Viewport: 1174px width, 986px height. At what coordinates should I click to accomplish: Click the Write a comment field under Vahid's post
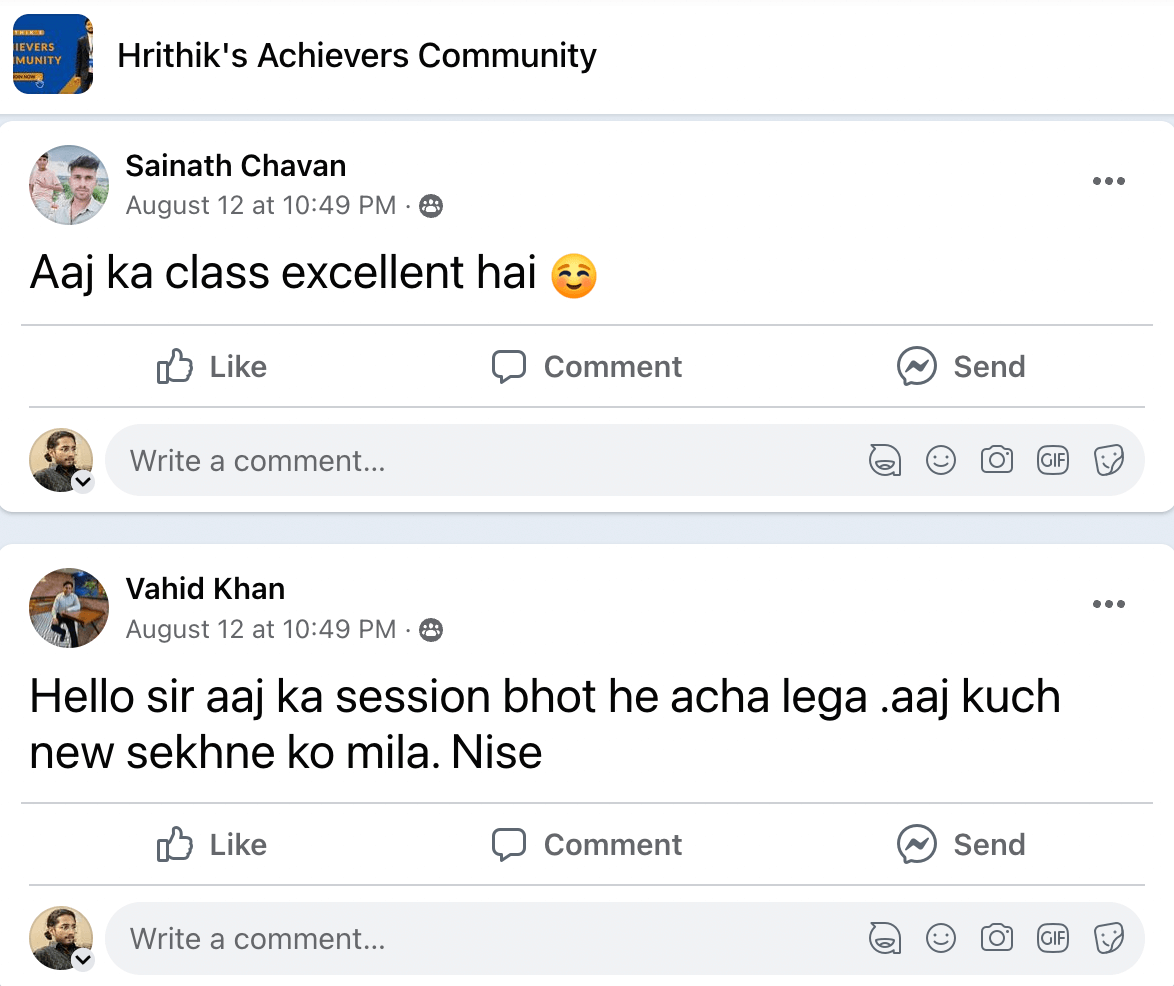click(x=480, y=939)
